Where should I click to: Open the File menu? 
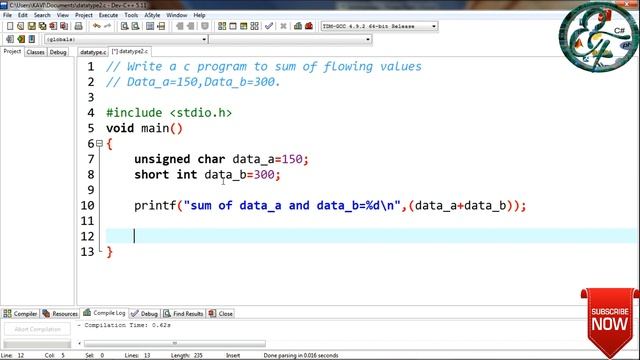[x=7, y=15]
